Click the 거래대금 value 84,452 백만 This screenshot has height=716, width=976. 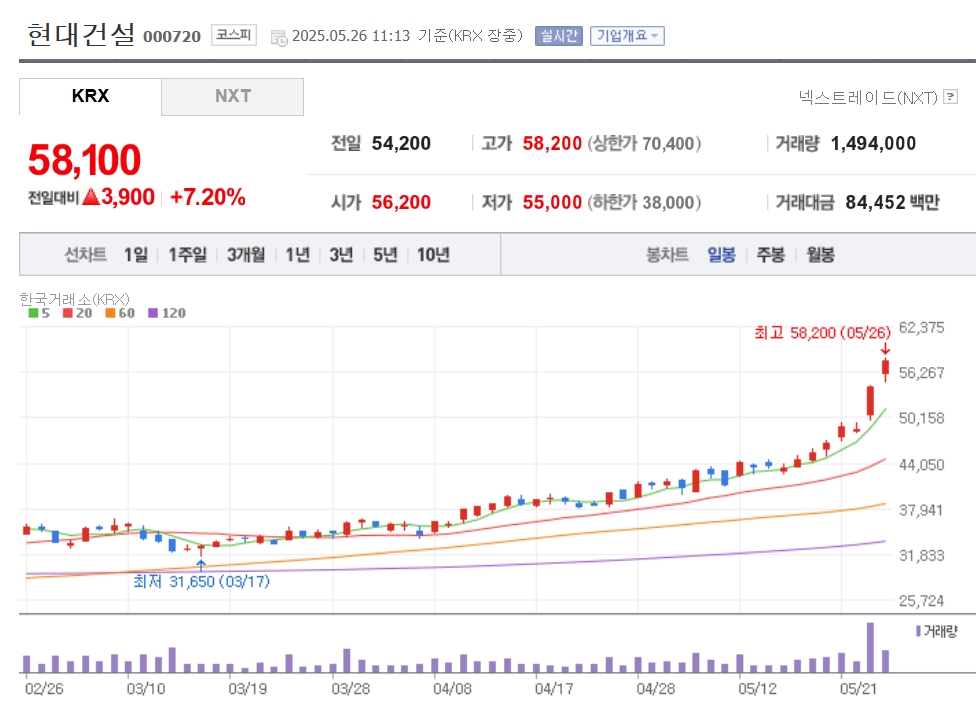click(x=892, y=202)
